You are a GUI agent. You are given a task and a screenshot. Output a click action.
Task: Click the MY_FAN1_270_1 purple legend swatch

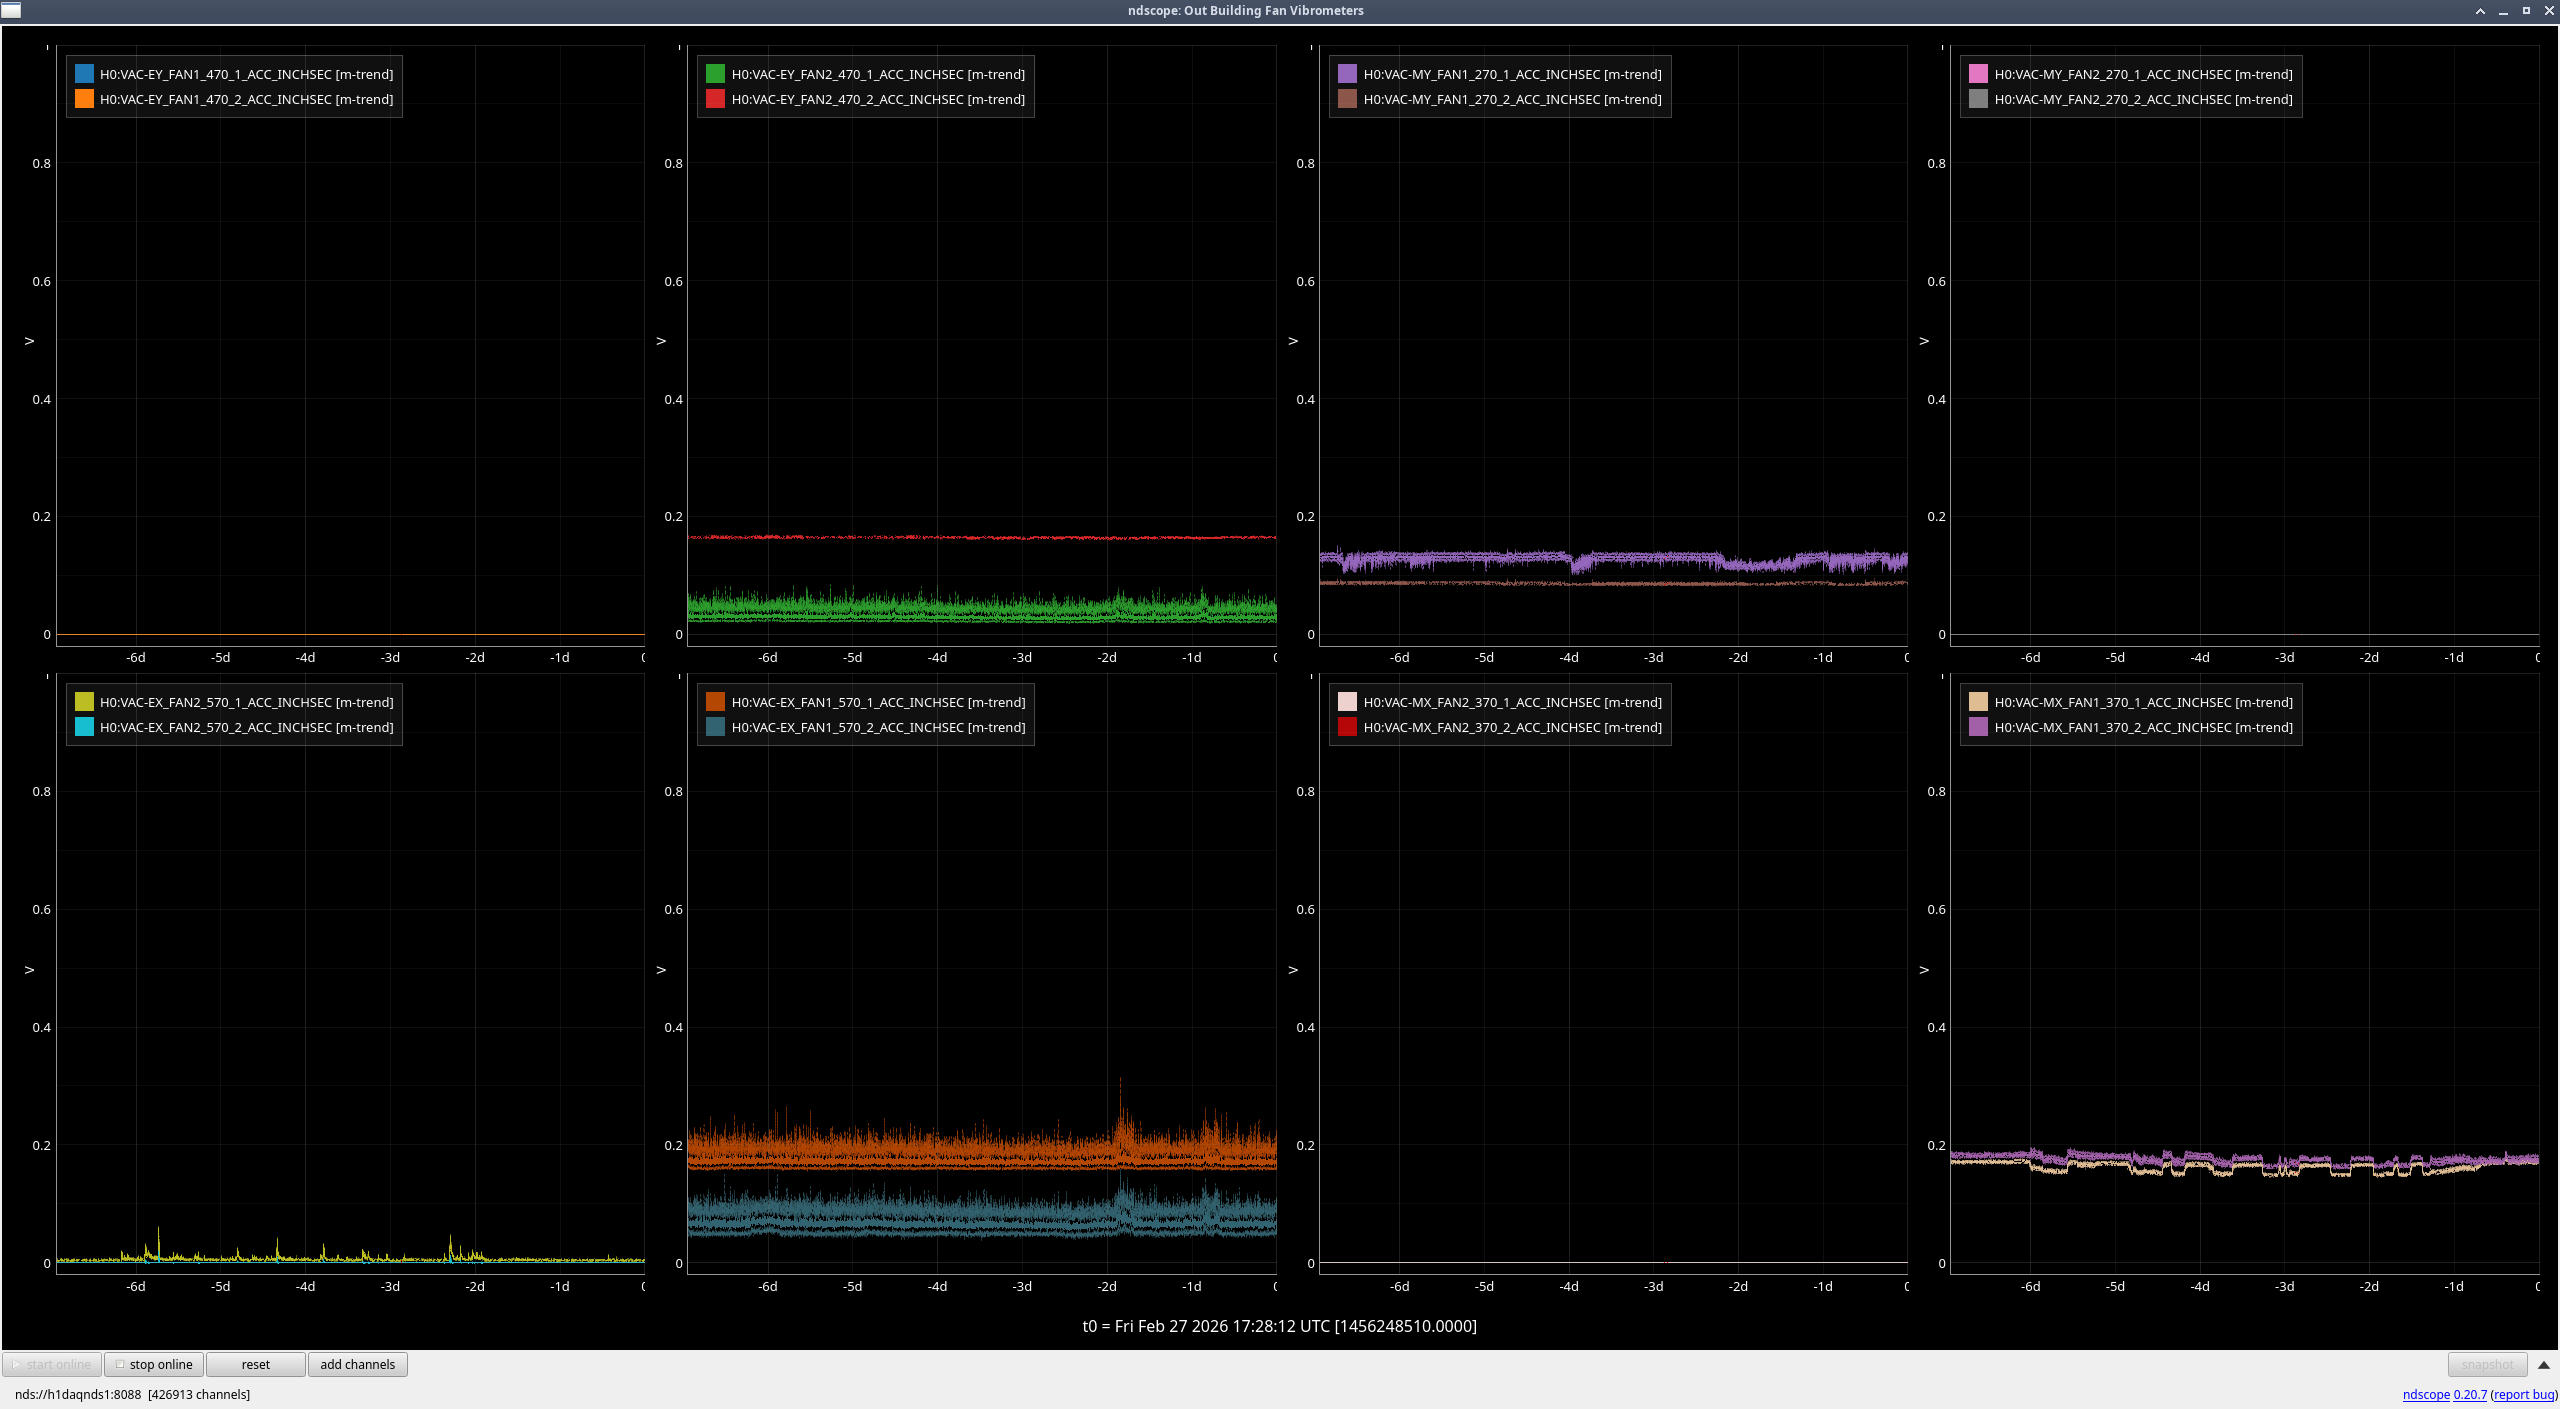(1347, 74)
